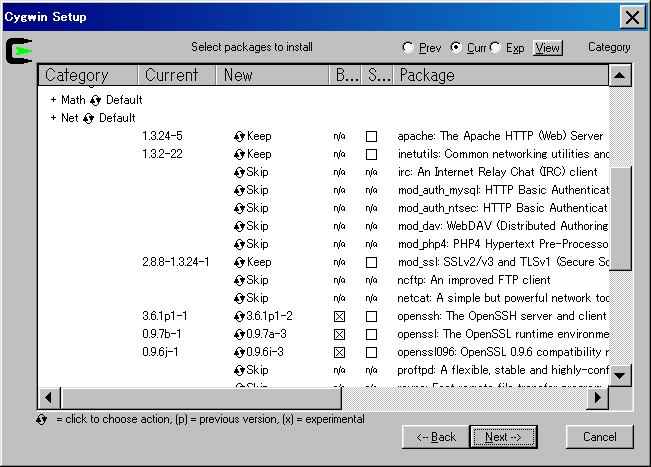Click the vertical scrollbar up arrow
This screenshot has height=467, width=651.
tap(620, 75)
